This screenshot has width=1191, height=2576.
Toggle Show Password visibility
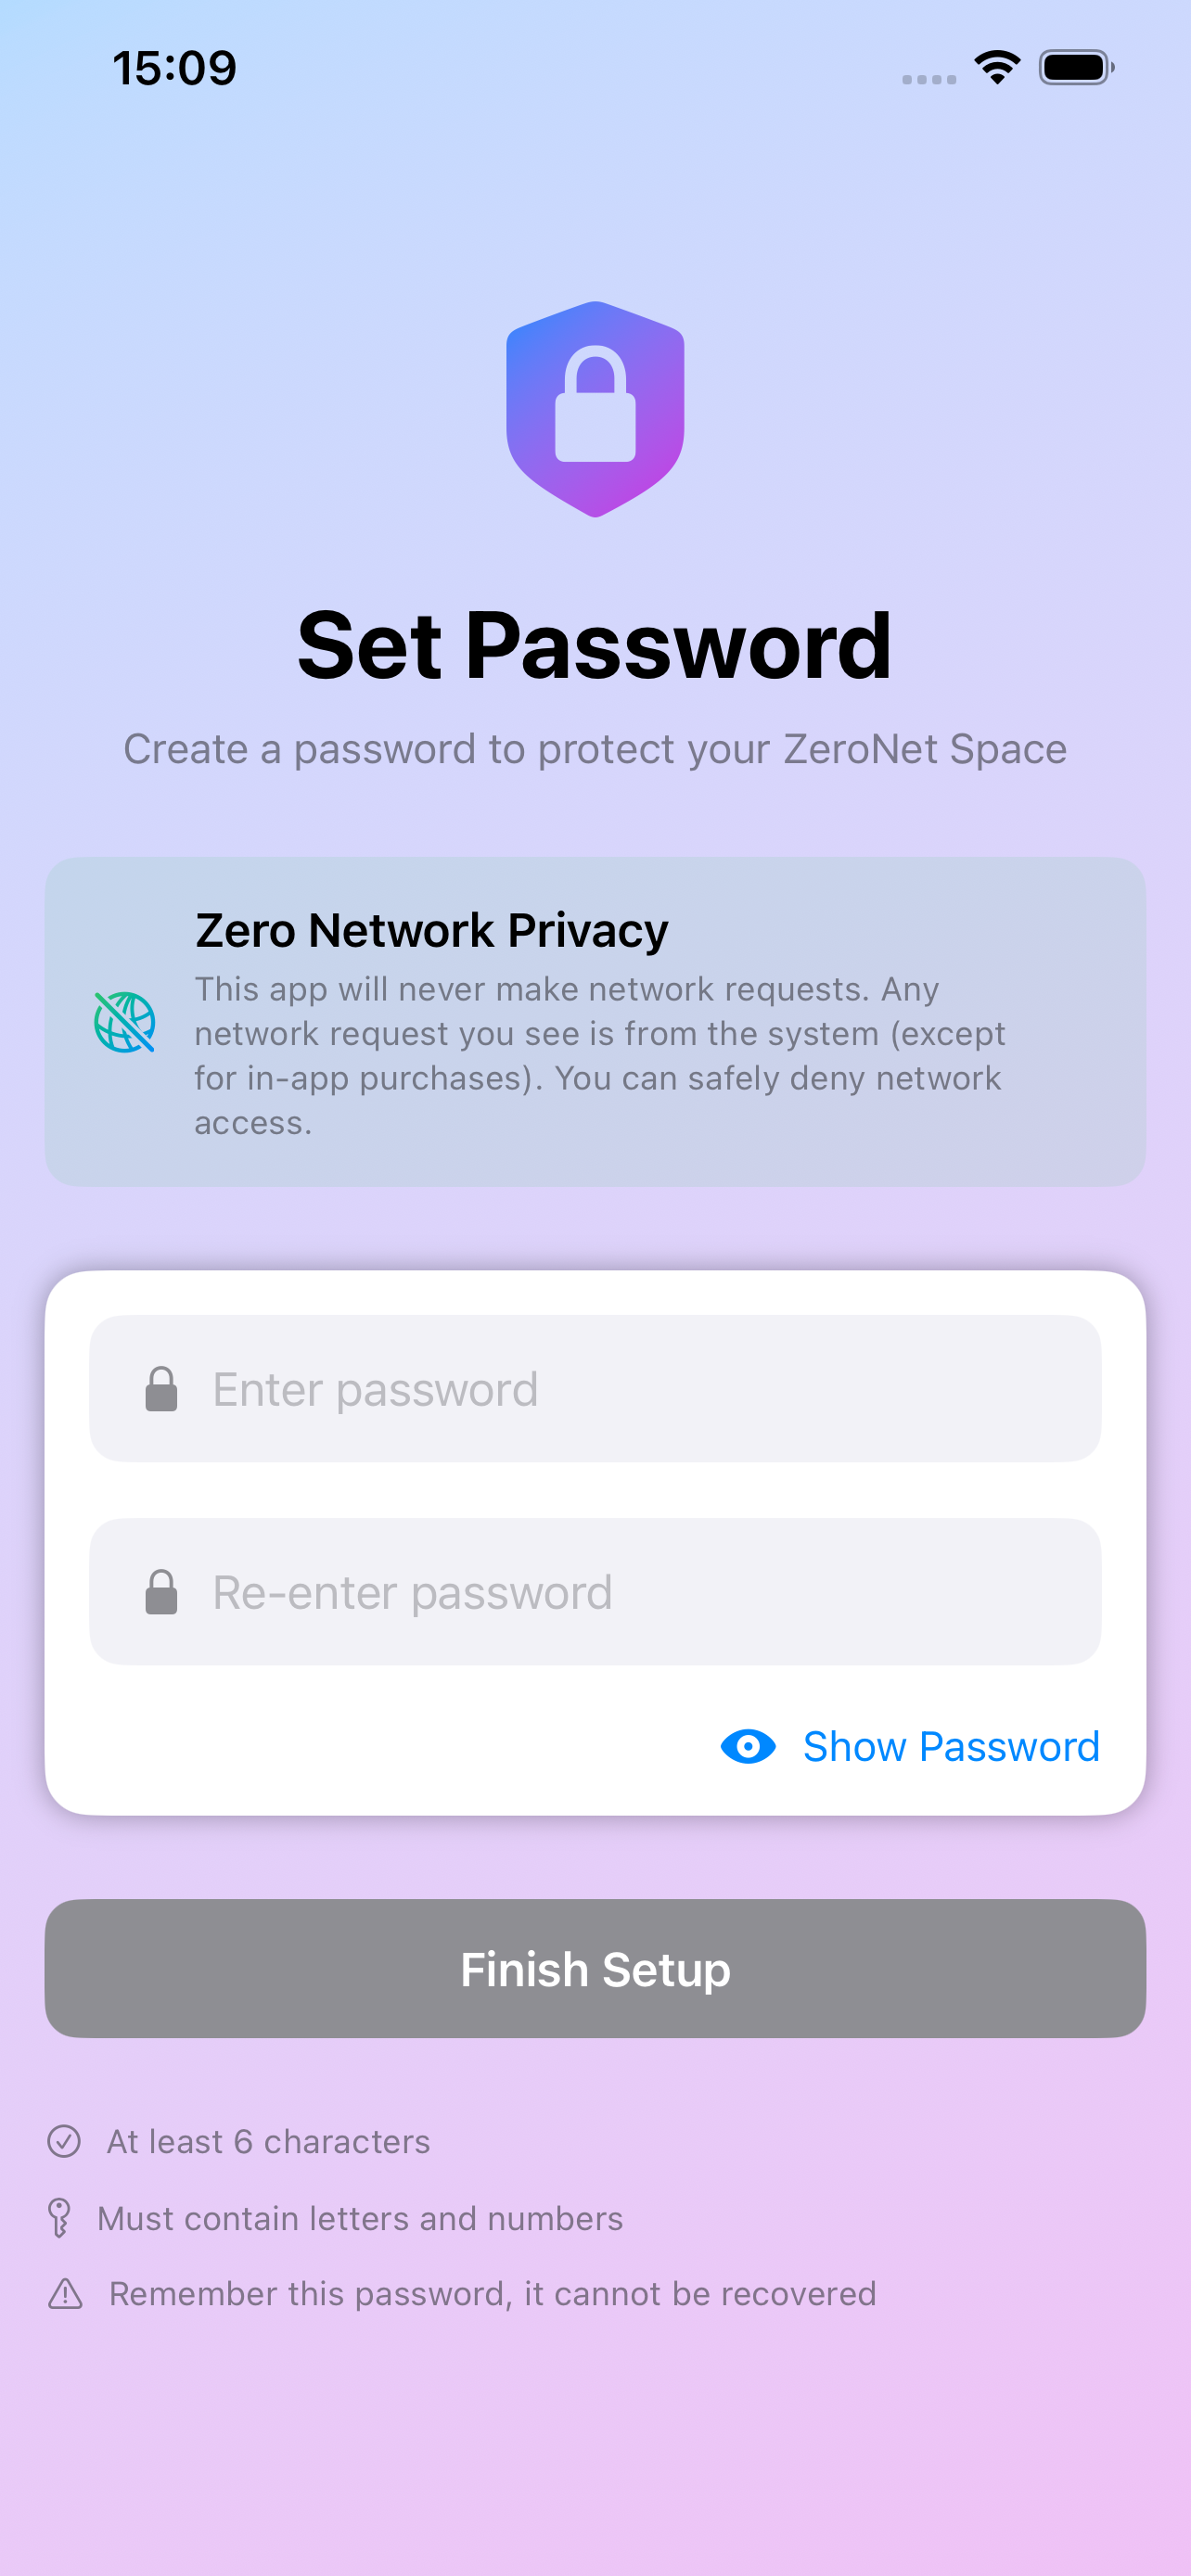click(910, 1746)
